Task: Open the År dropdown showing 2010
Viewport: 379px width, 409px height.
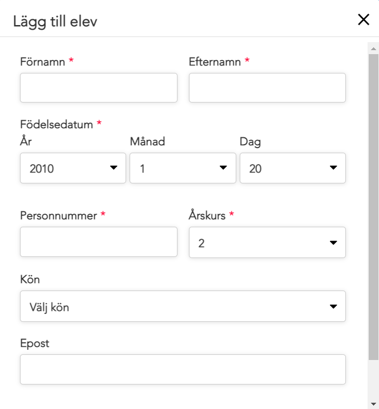Action: click(x=73, y=168)
